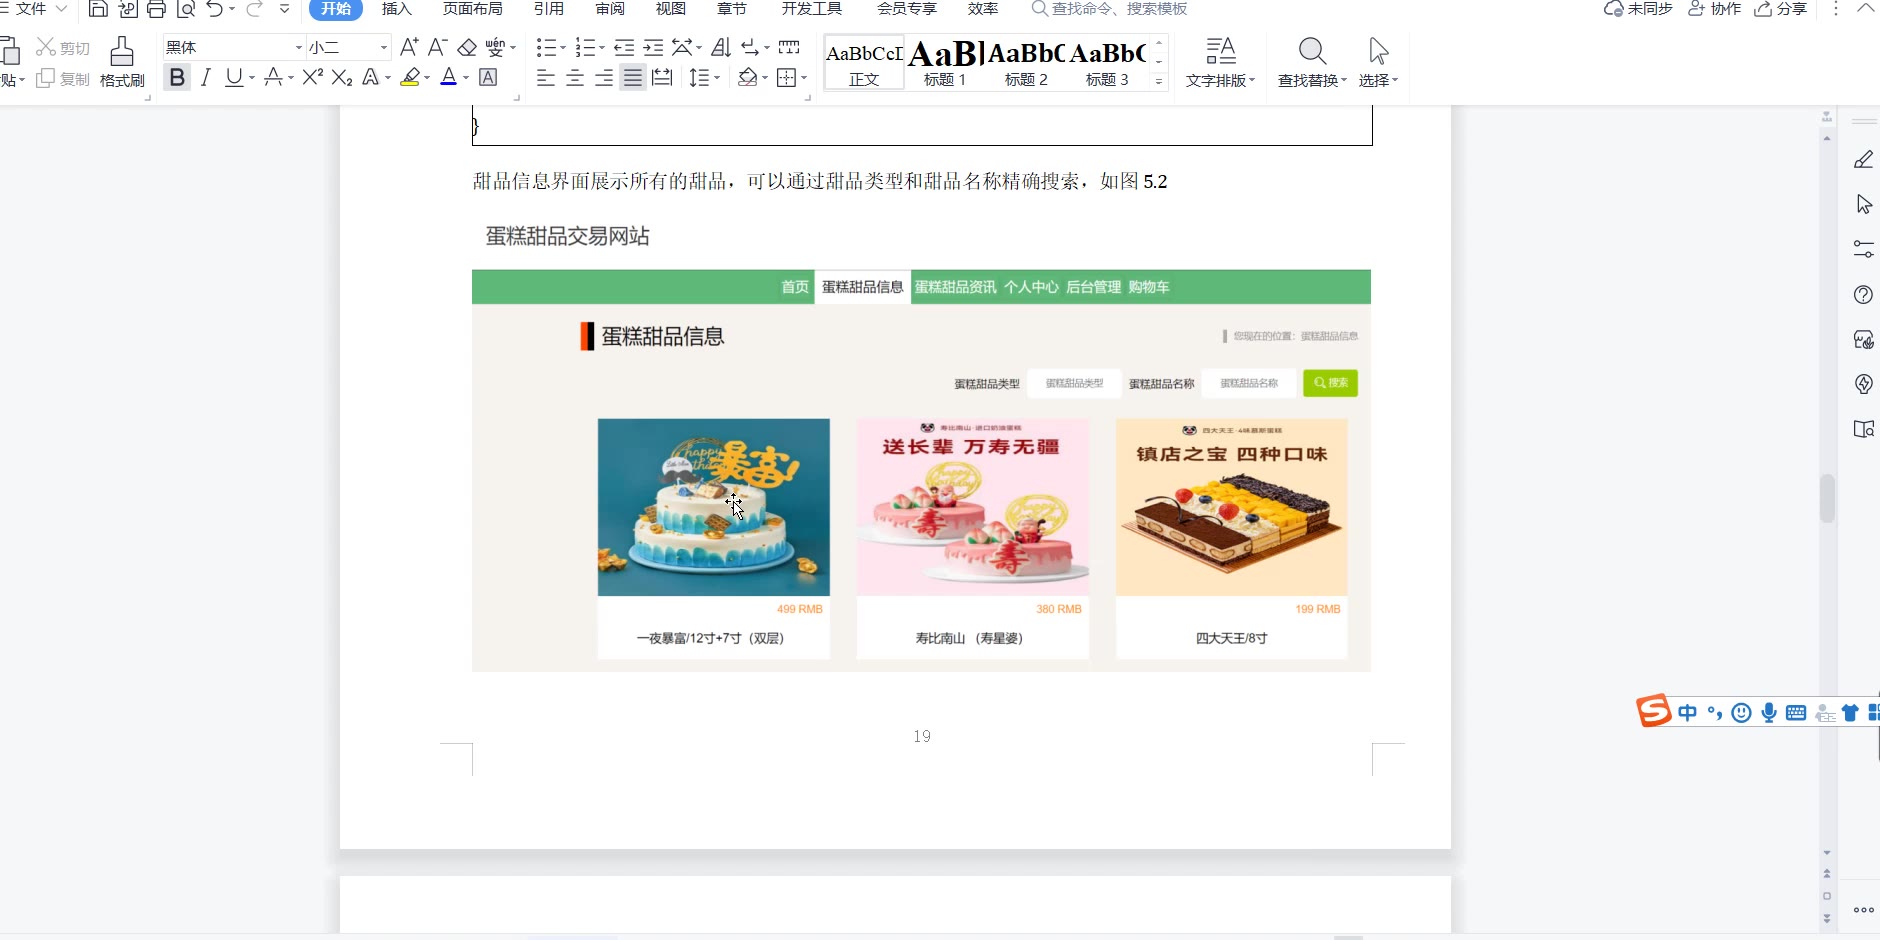Switch to the 引用 tab
Screen dimensions: 1880x940
pos(549,9)
